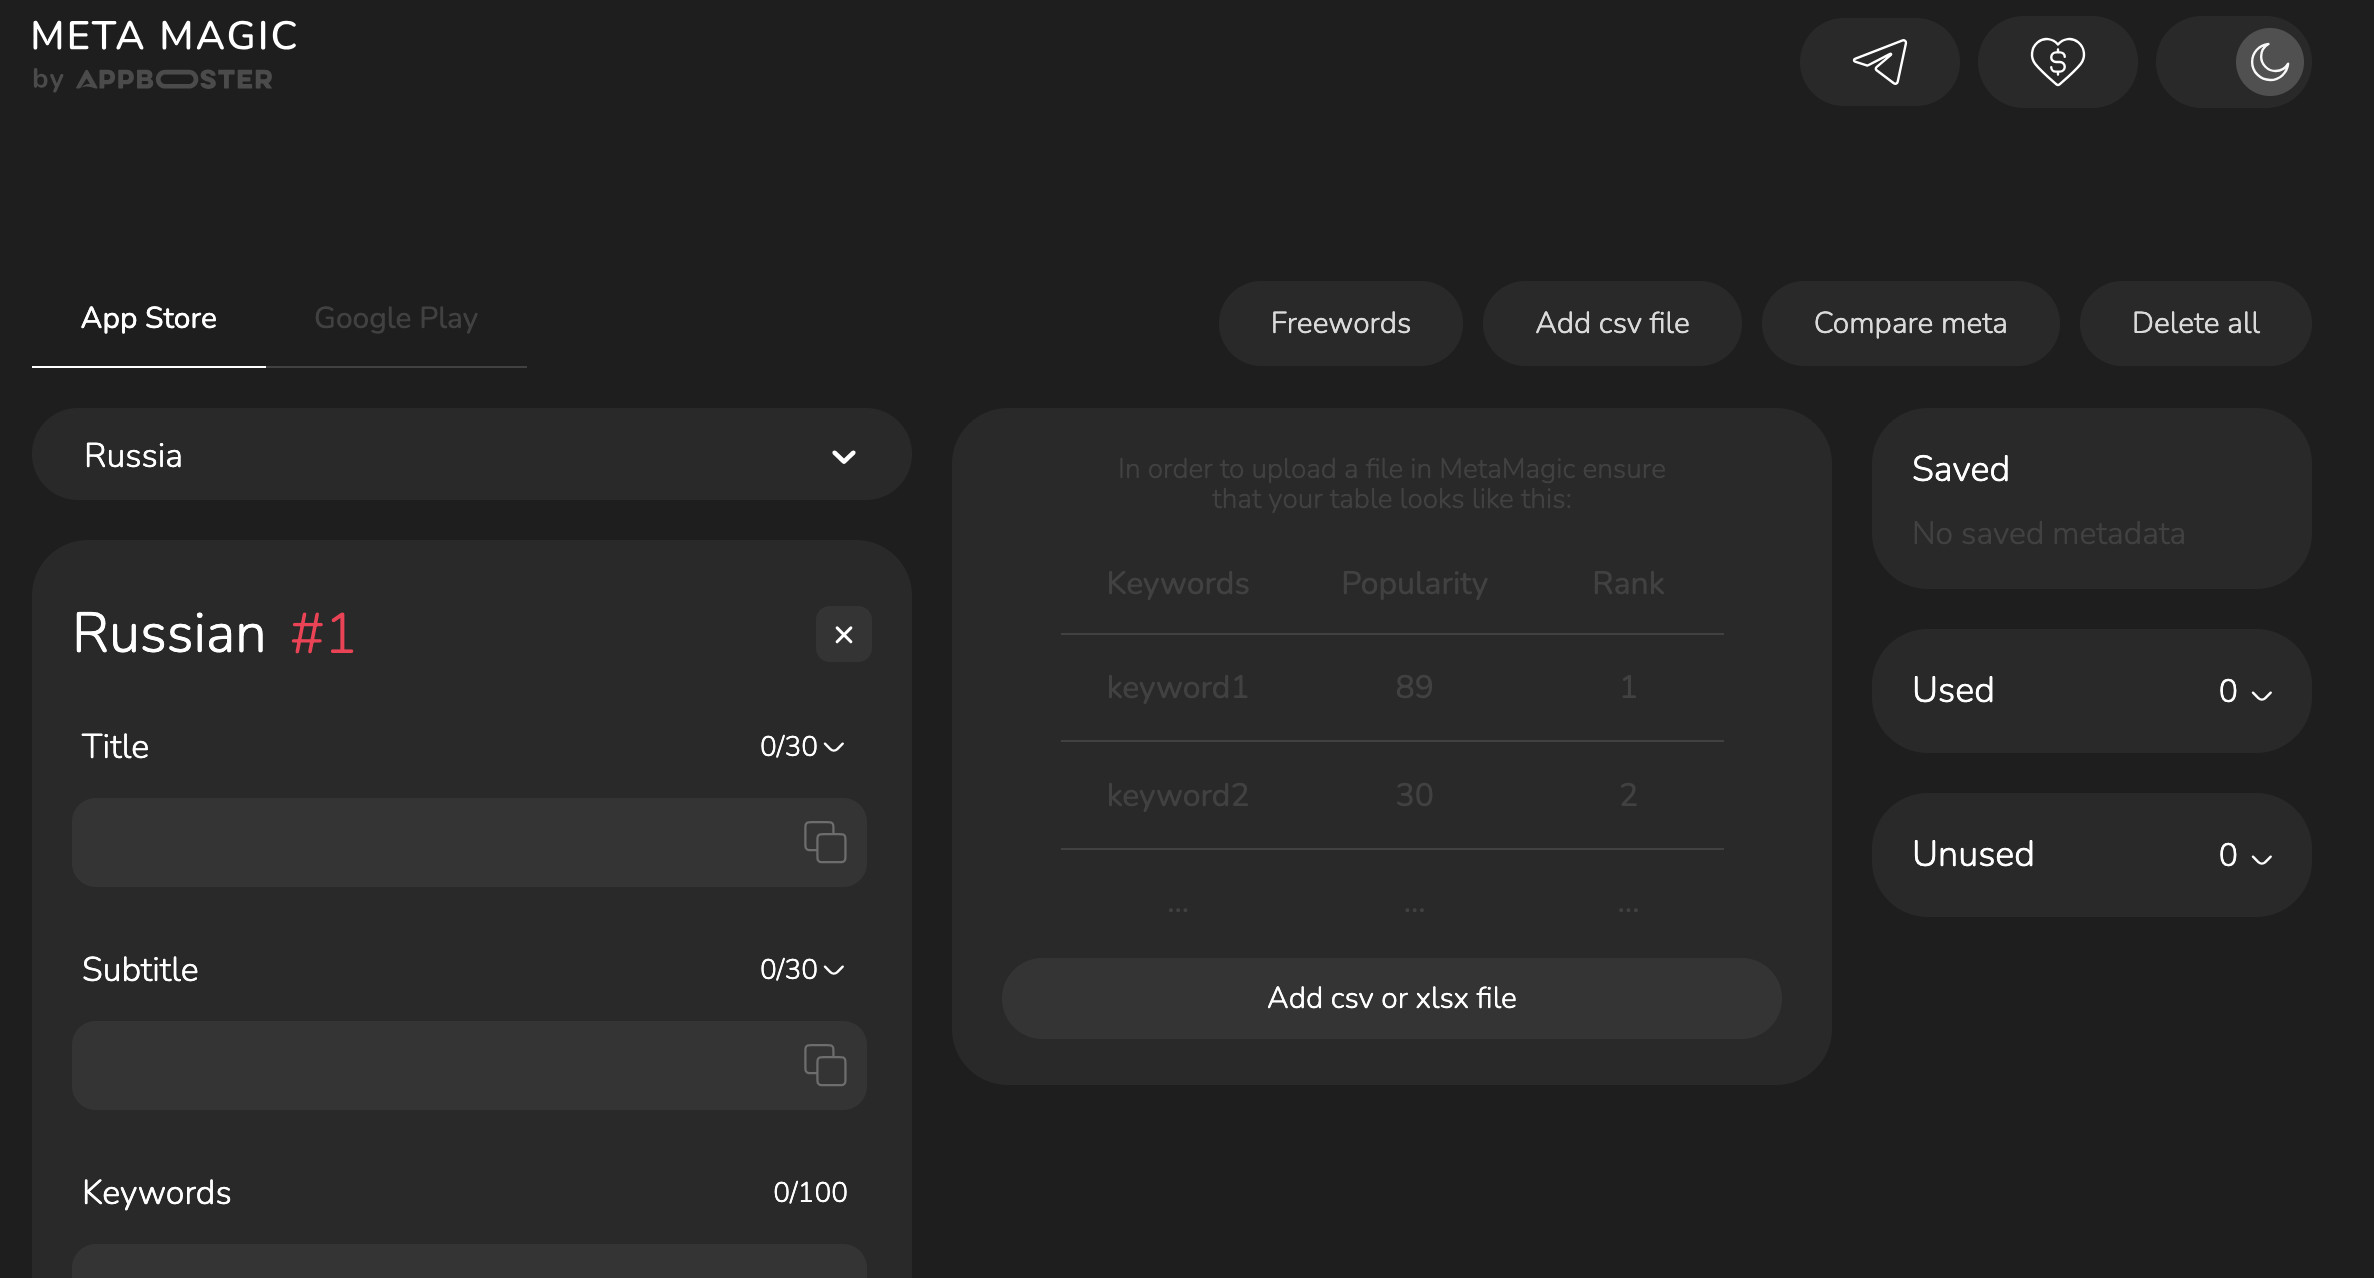The width and height of the screenshot is (2374, 1278).
Task: Copy the Subtitle field content
Action: pos(825,1065)
